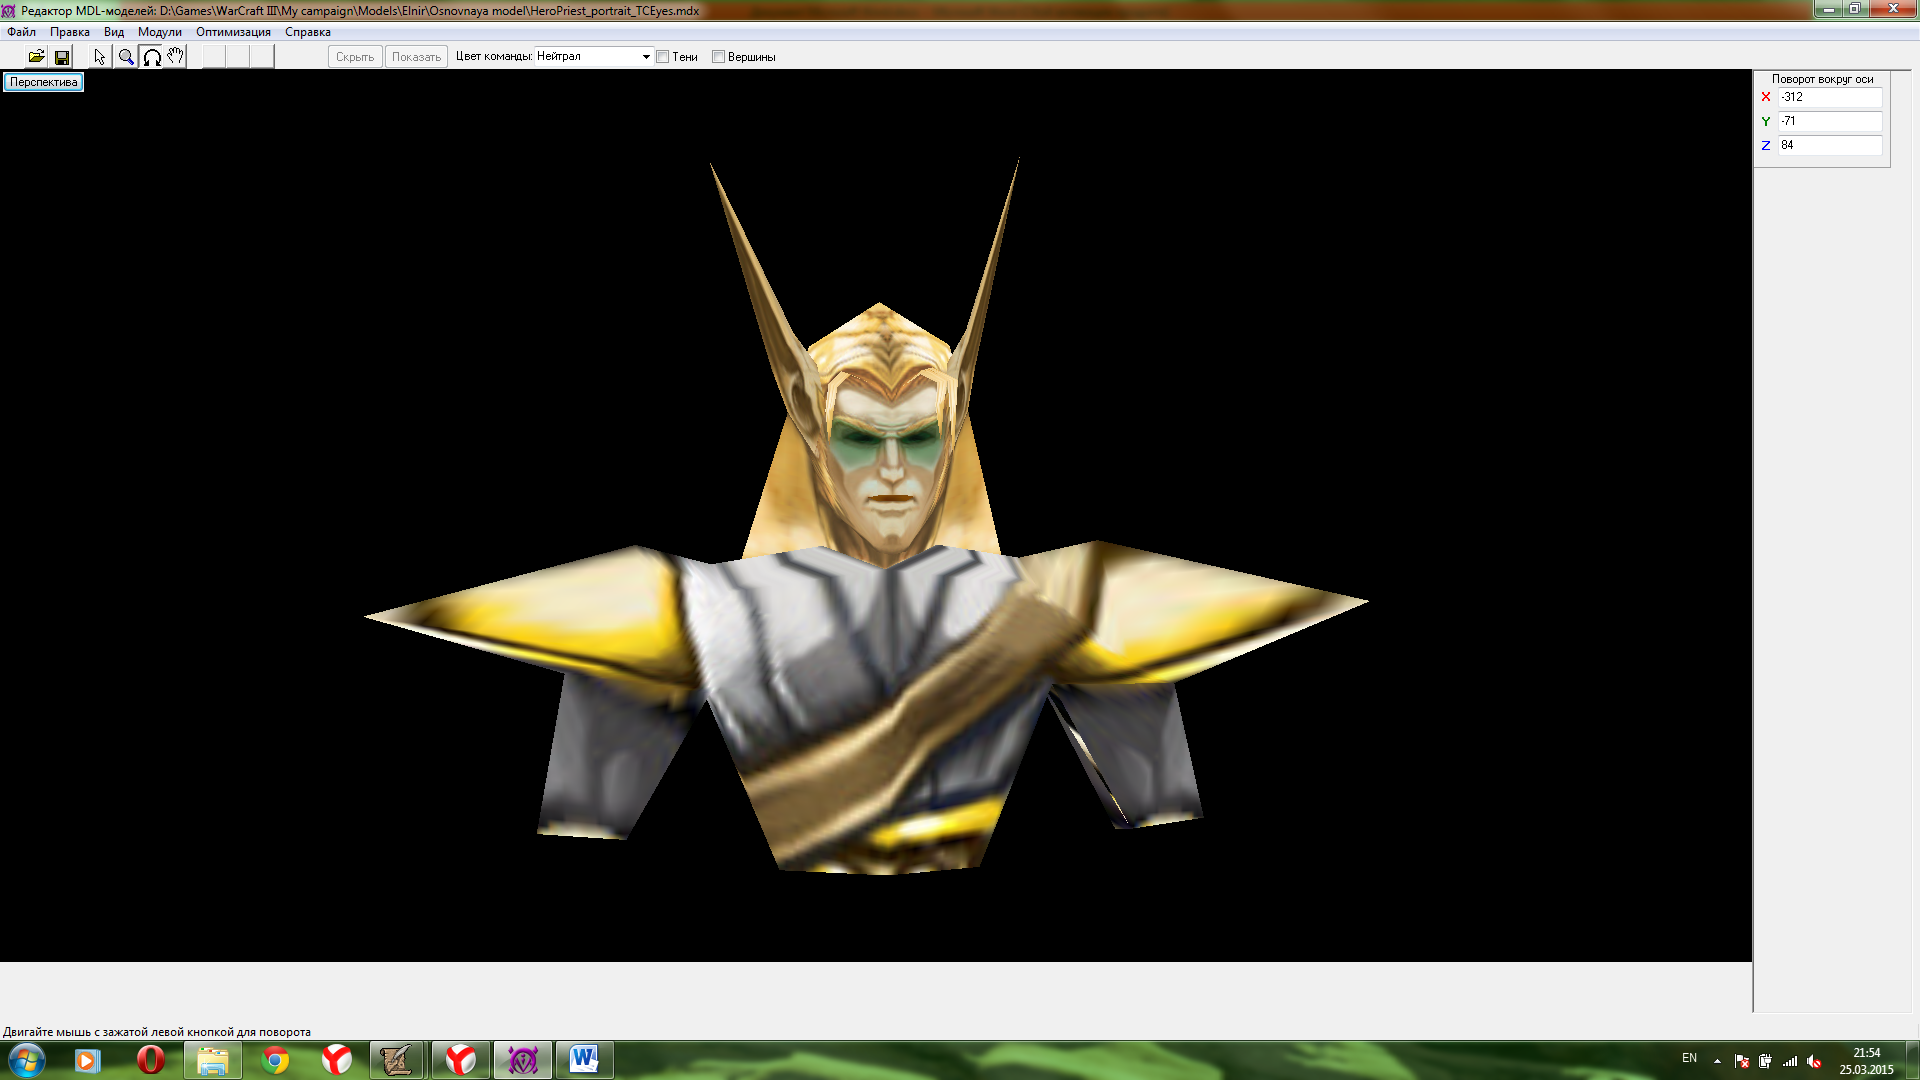Enable the Вершины (vertices) checkbox
This screenshot has height=1080, width=1920.
[718, 57]
